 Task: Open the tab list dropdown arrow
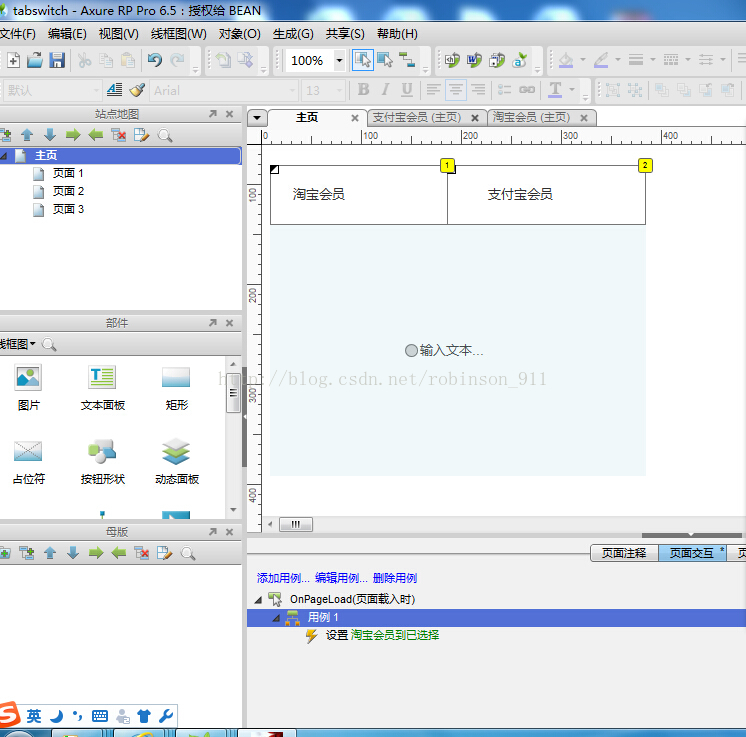[257, 117]
